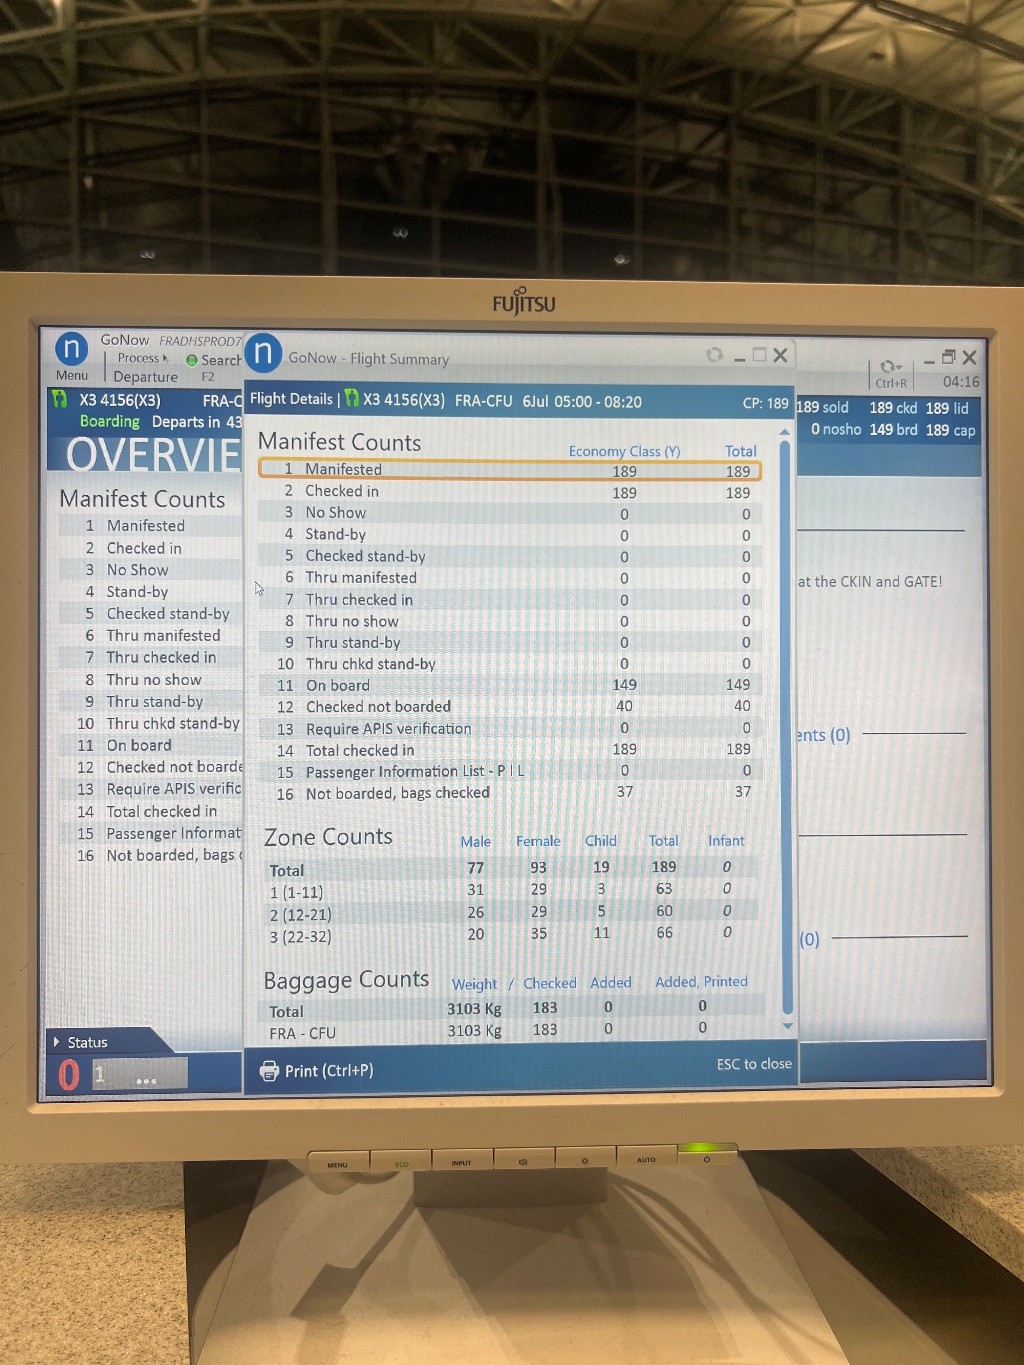This screenshot has width=1024, height=1365.
Task: Click the flight icon in main window header
Action: (60, 400)
